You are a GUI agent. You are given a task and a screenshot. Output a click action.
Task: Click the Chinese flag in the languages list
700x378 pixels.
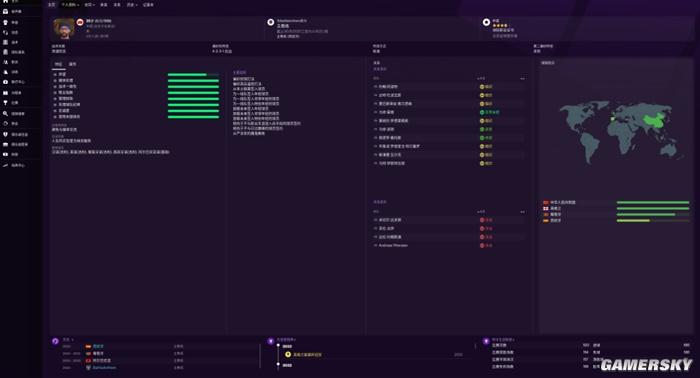coord(546,203)
